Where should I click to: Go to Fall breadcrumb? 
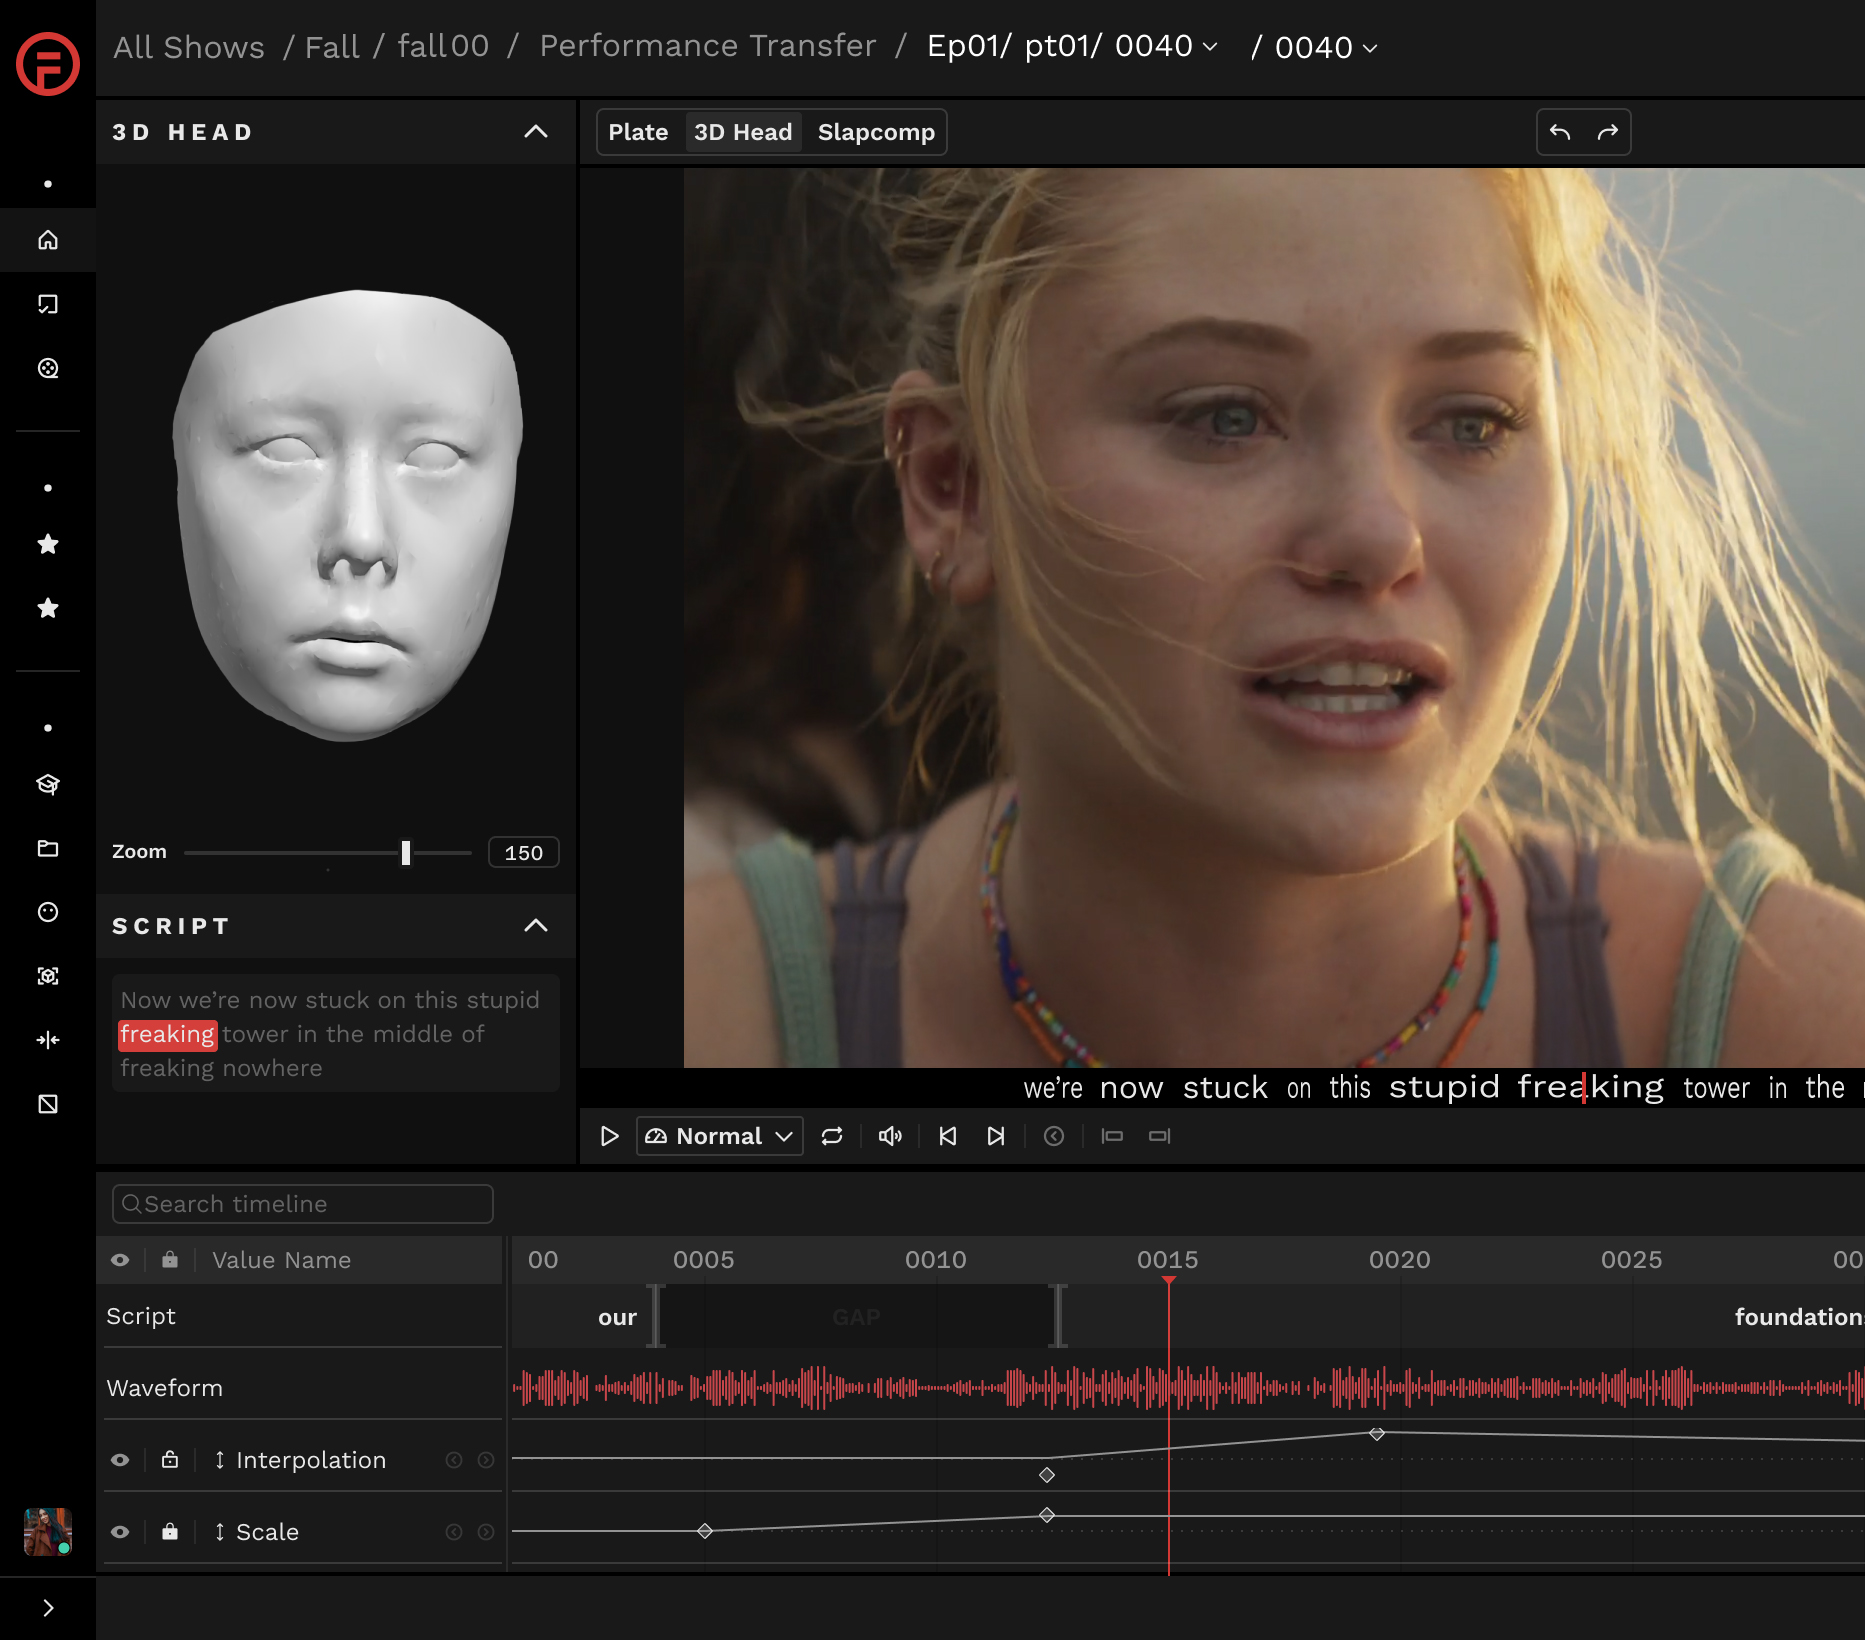pyautogui.click(x=332, y=47)
